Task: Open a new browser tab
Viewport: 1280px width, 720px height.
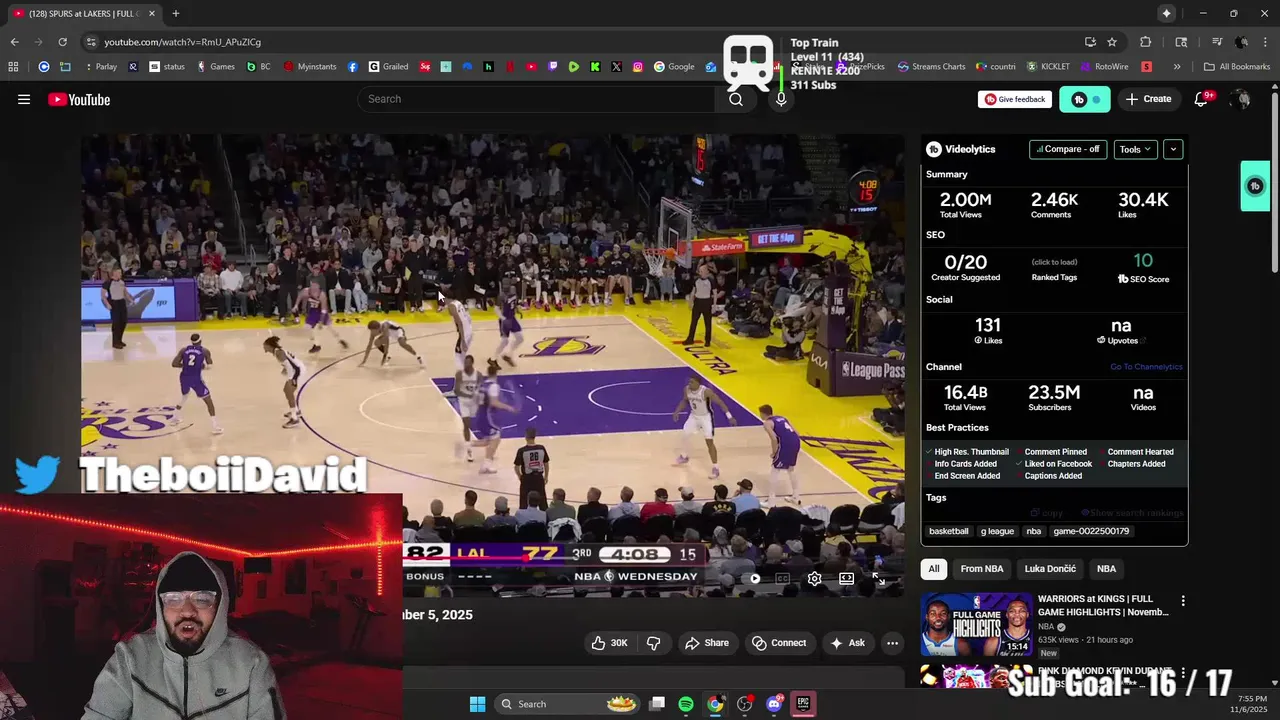Action: coord(175,13)
